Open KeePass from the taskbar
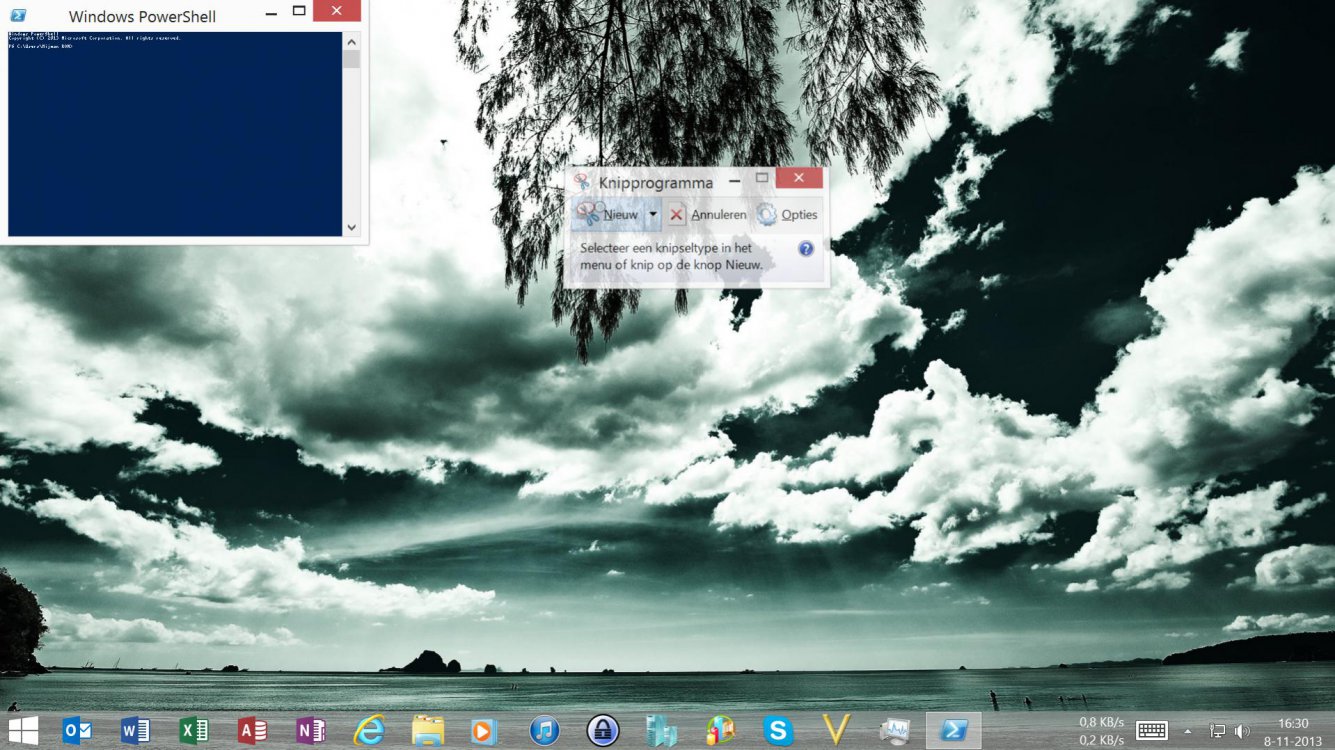The height and width of the screenshot is (750, 1335). (x=603, y=730)
